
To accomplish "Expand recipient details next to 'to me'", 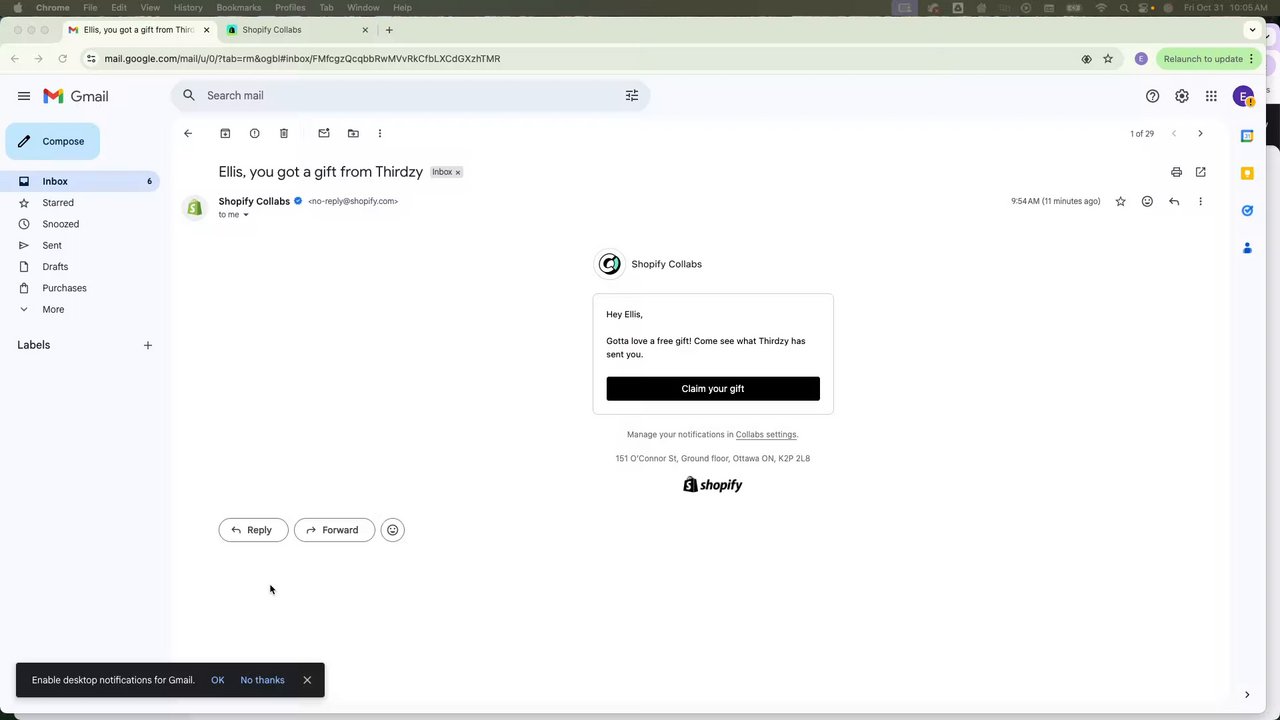I will coord(246,215).
